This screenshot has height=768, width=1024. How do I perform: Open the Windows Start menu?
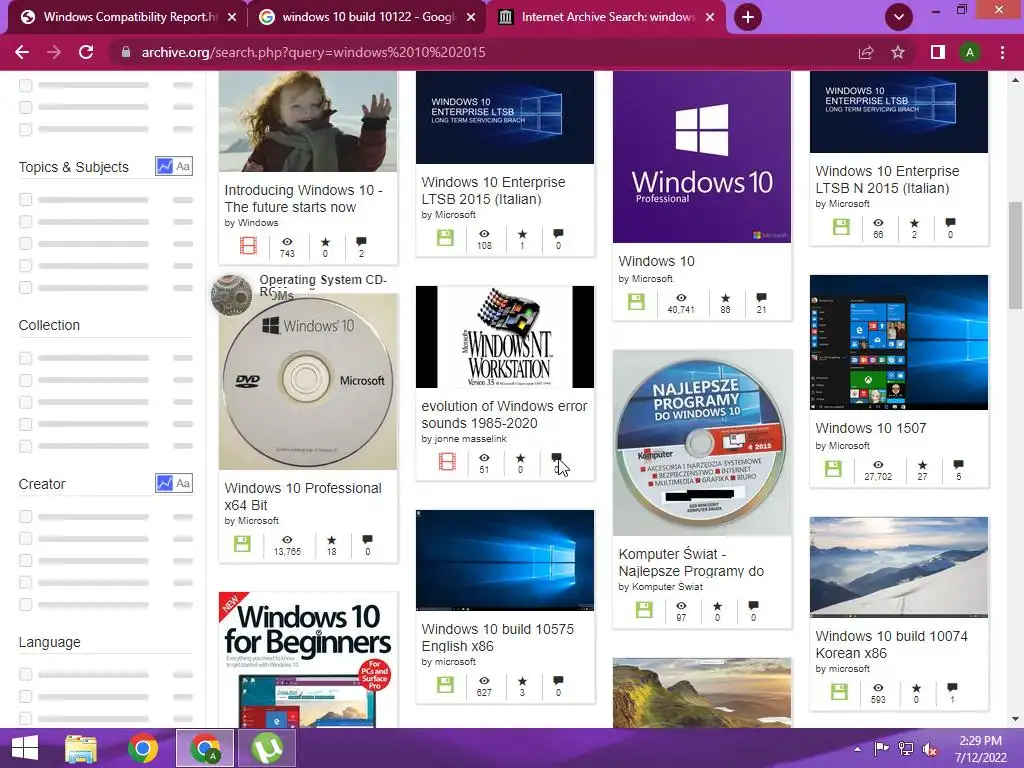coord(25,748)
